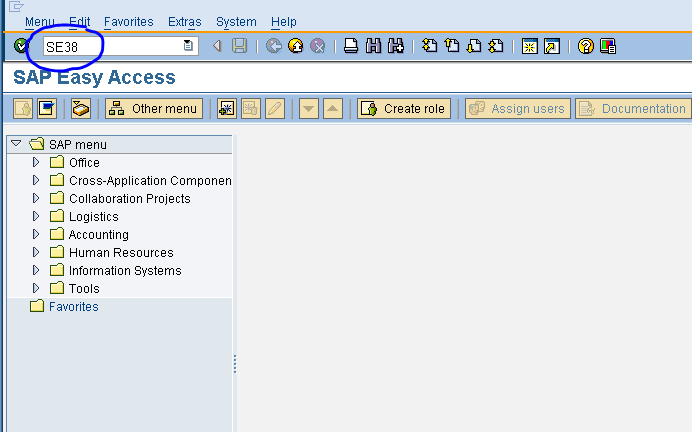Click the red Cancel icon

(318, 45)
